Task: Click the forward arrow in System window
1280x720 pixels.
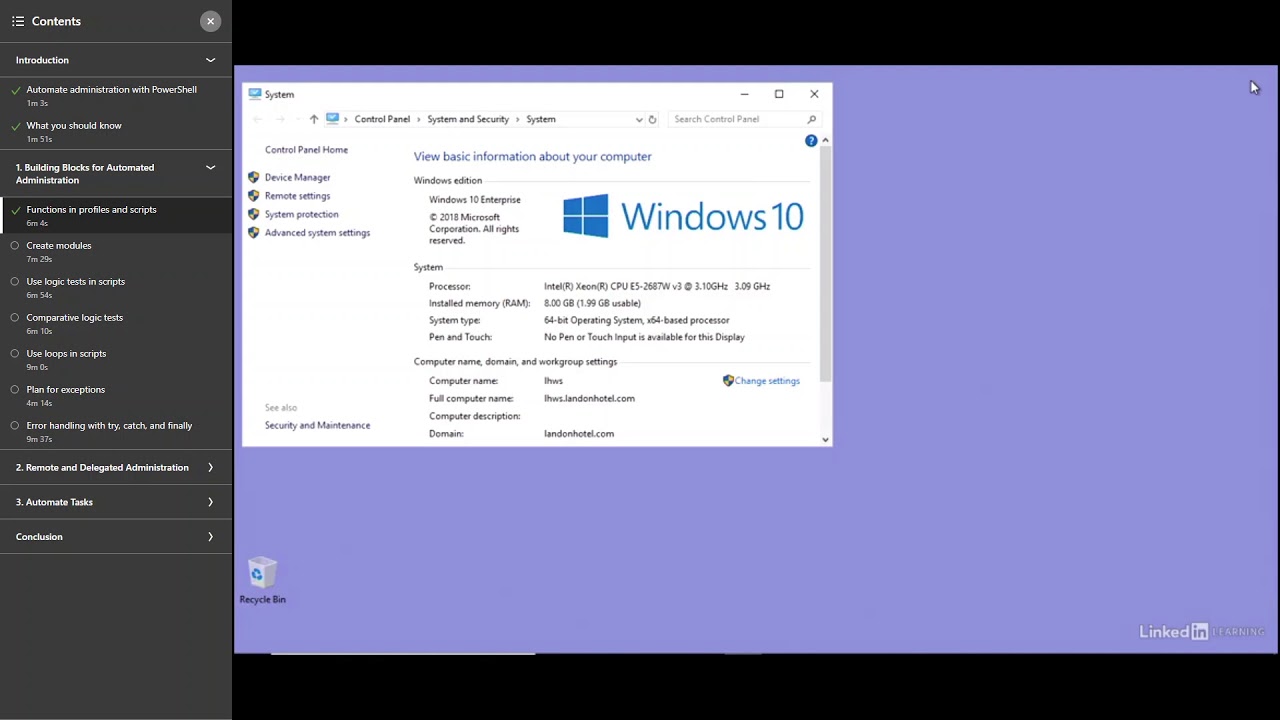Action: 280,119
